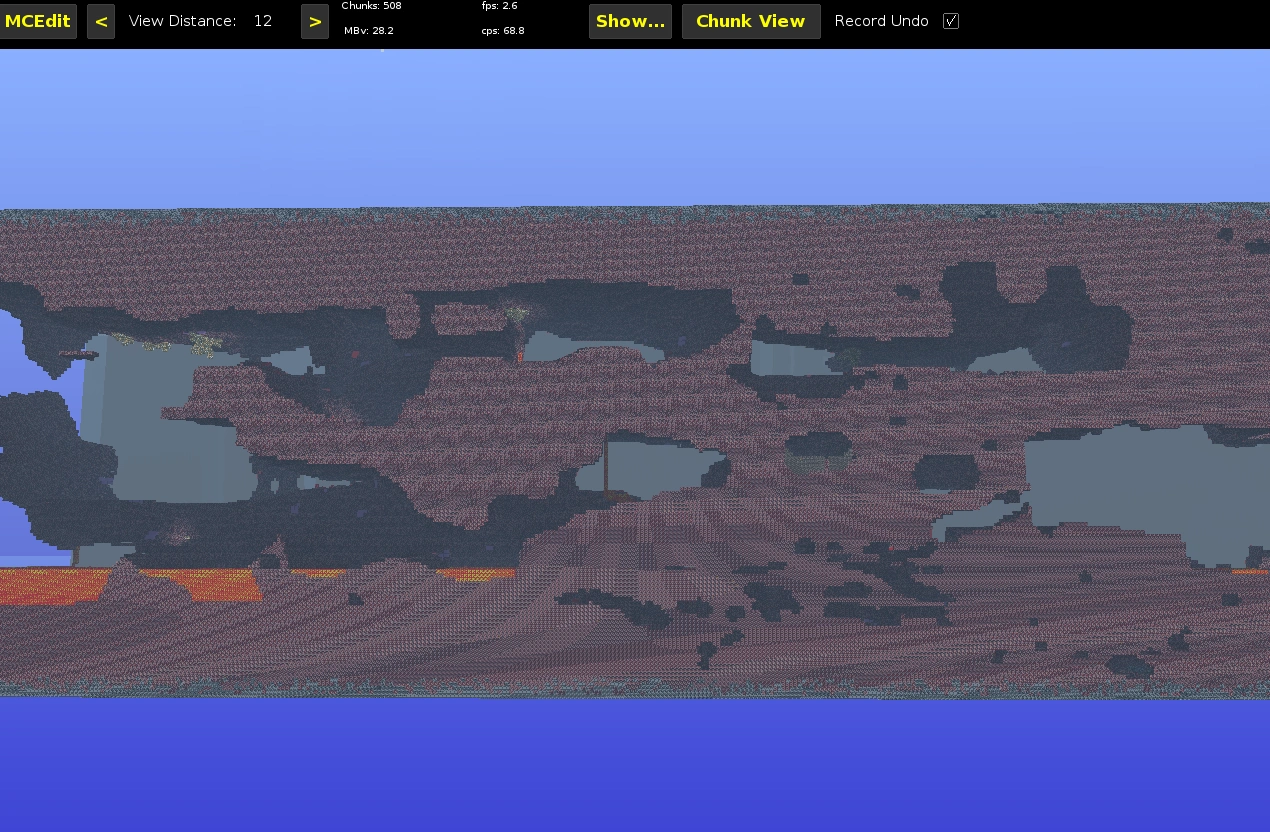
Task: Open the MCEdit main menu button
Action: point(38,21)
